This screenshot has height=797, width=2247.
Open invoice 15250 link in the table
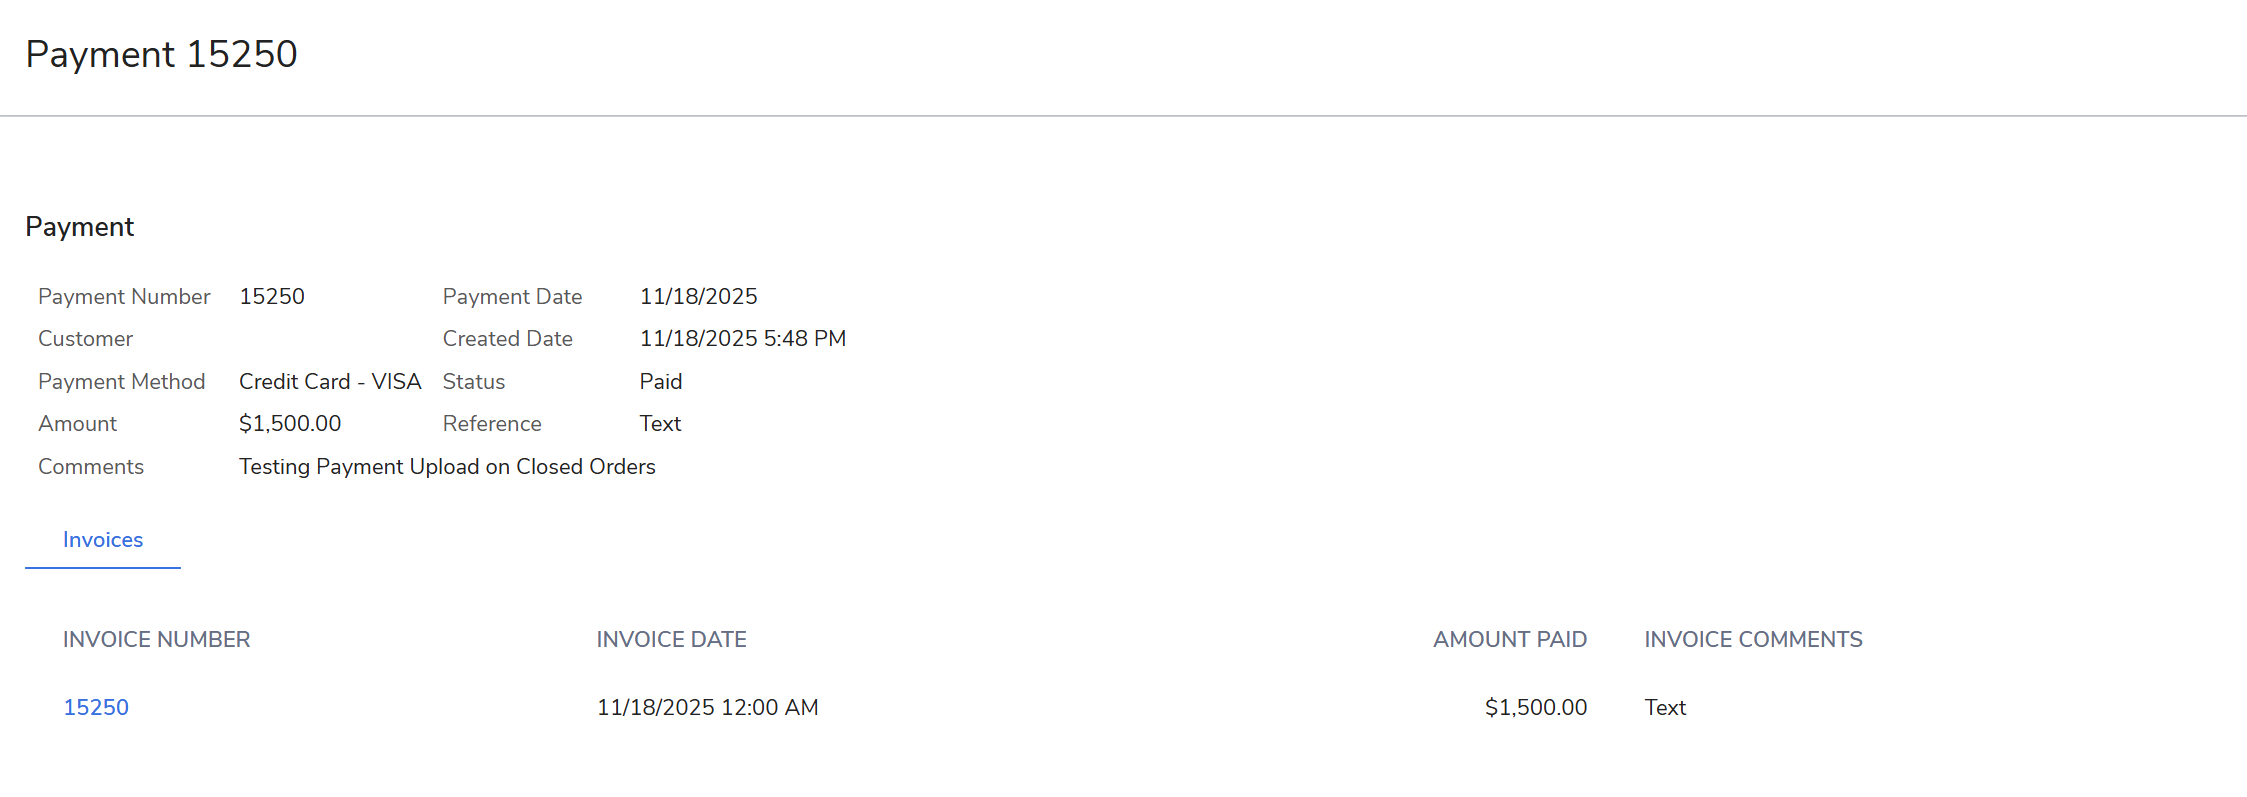point(96,708)
